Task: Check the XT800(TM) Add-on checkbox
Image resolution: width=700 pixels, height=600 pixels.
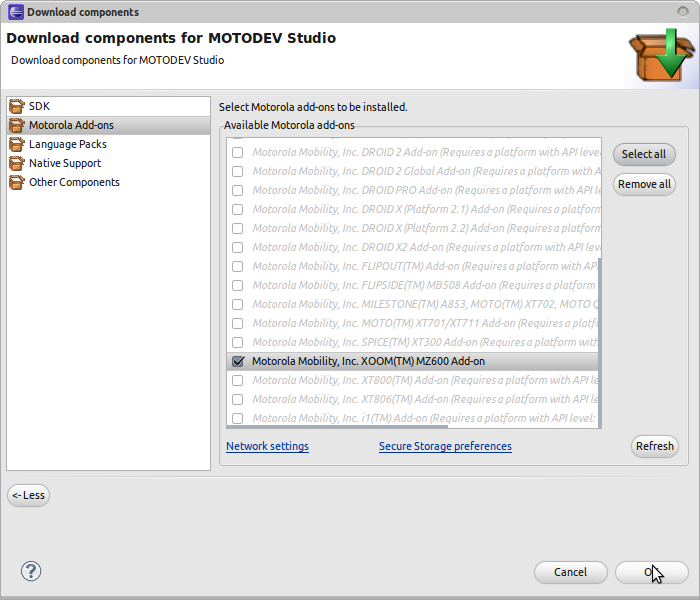Action: [238, 380]
